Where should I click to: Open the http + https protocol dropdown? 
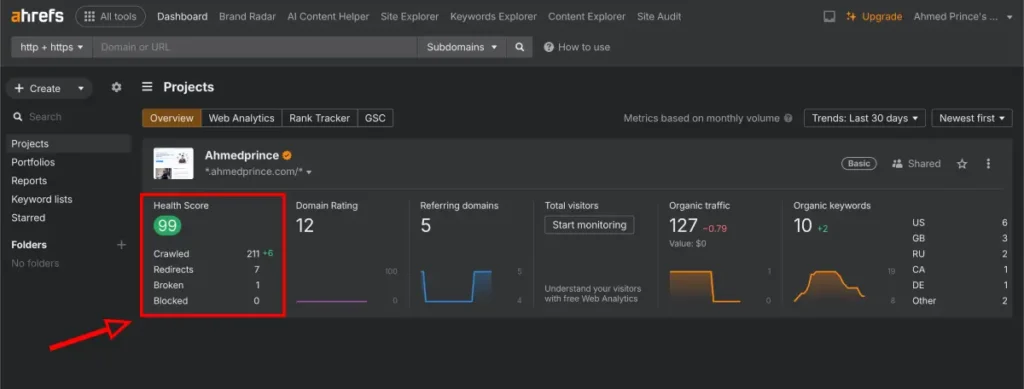click(x=52, y=47)
